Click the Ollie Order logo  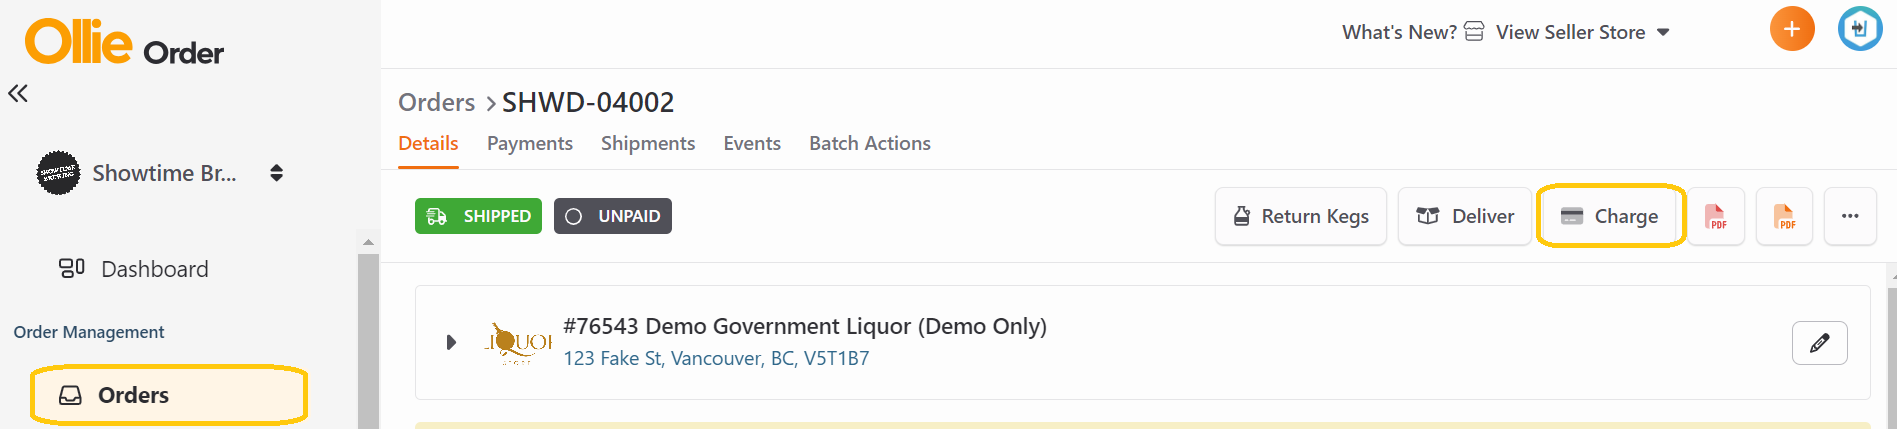point(124,43)
